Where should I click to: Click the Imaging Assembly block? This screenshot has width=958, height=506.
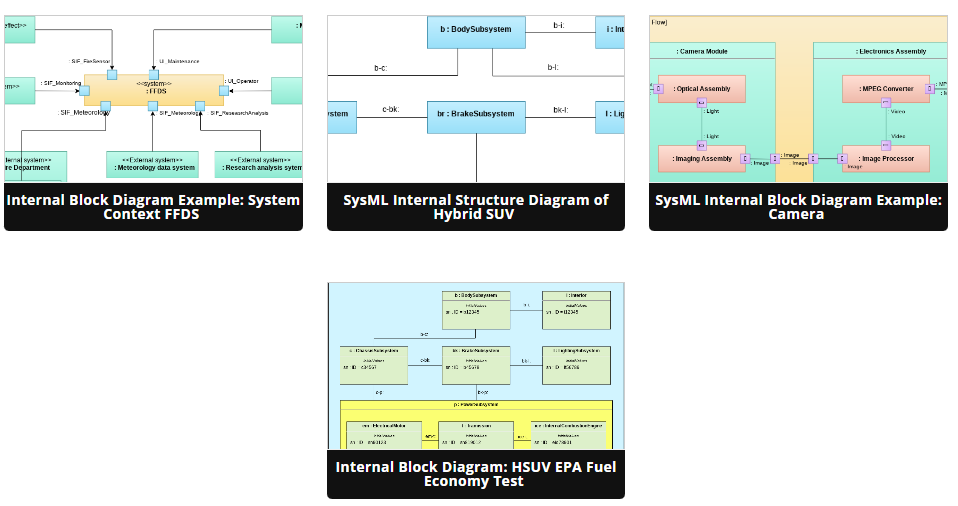[701, 158]
